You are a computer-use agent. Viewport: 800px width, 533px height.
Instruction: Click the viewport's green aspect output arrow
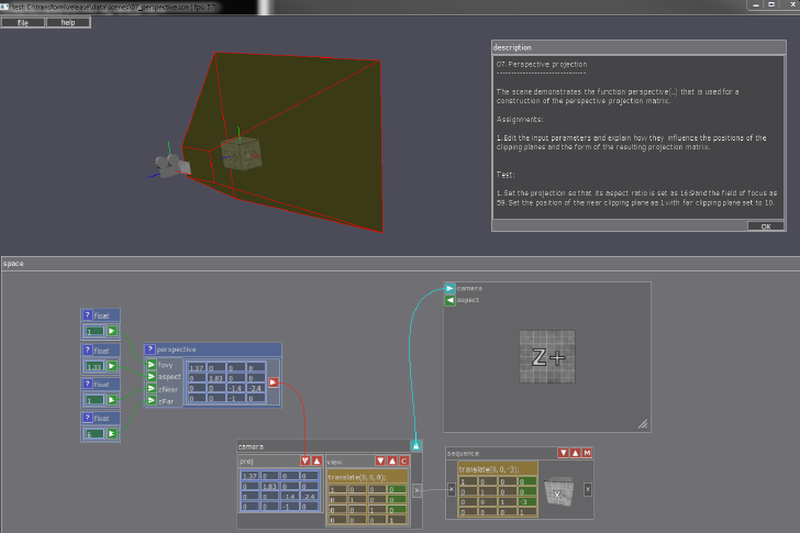tap(450, 300)
